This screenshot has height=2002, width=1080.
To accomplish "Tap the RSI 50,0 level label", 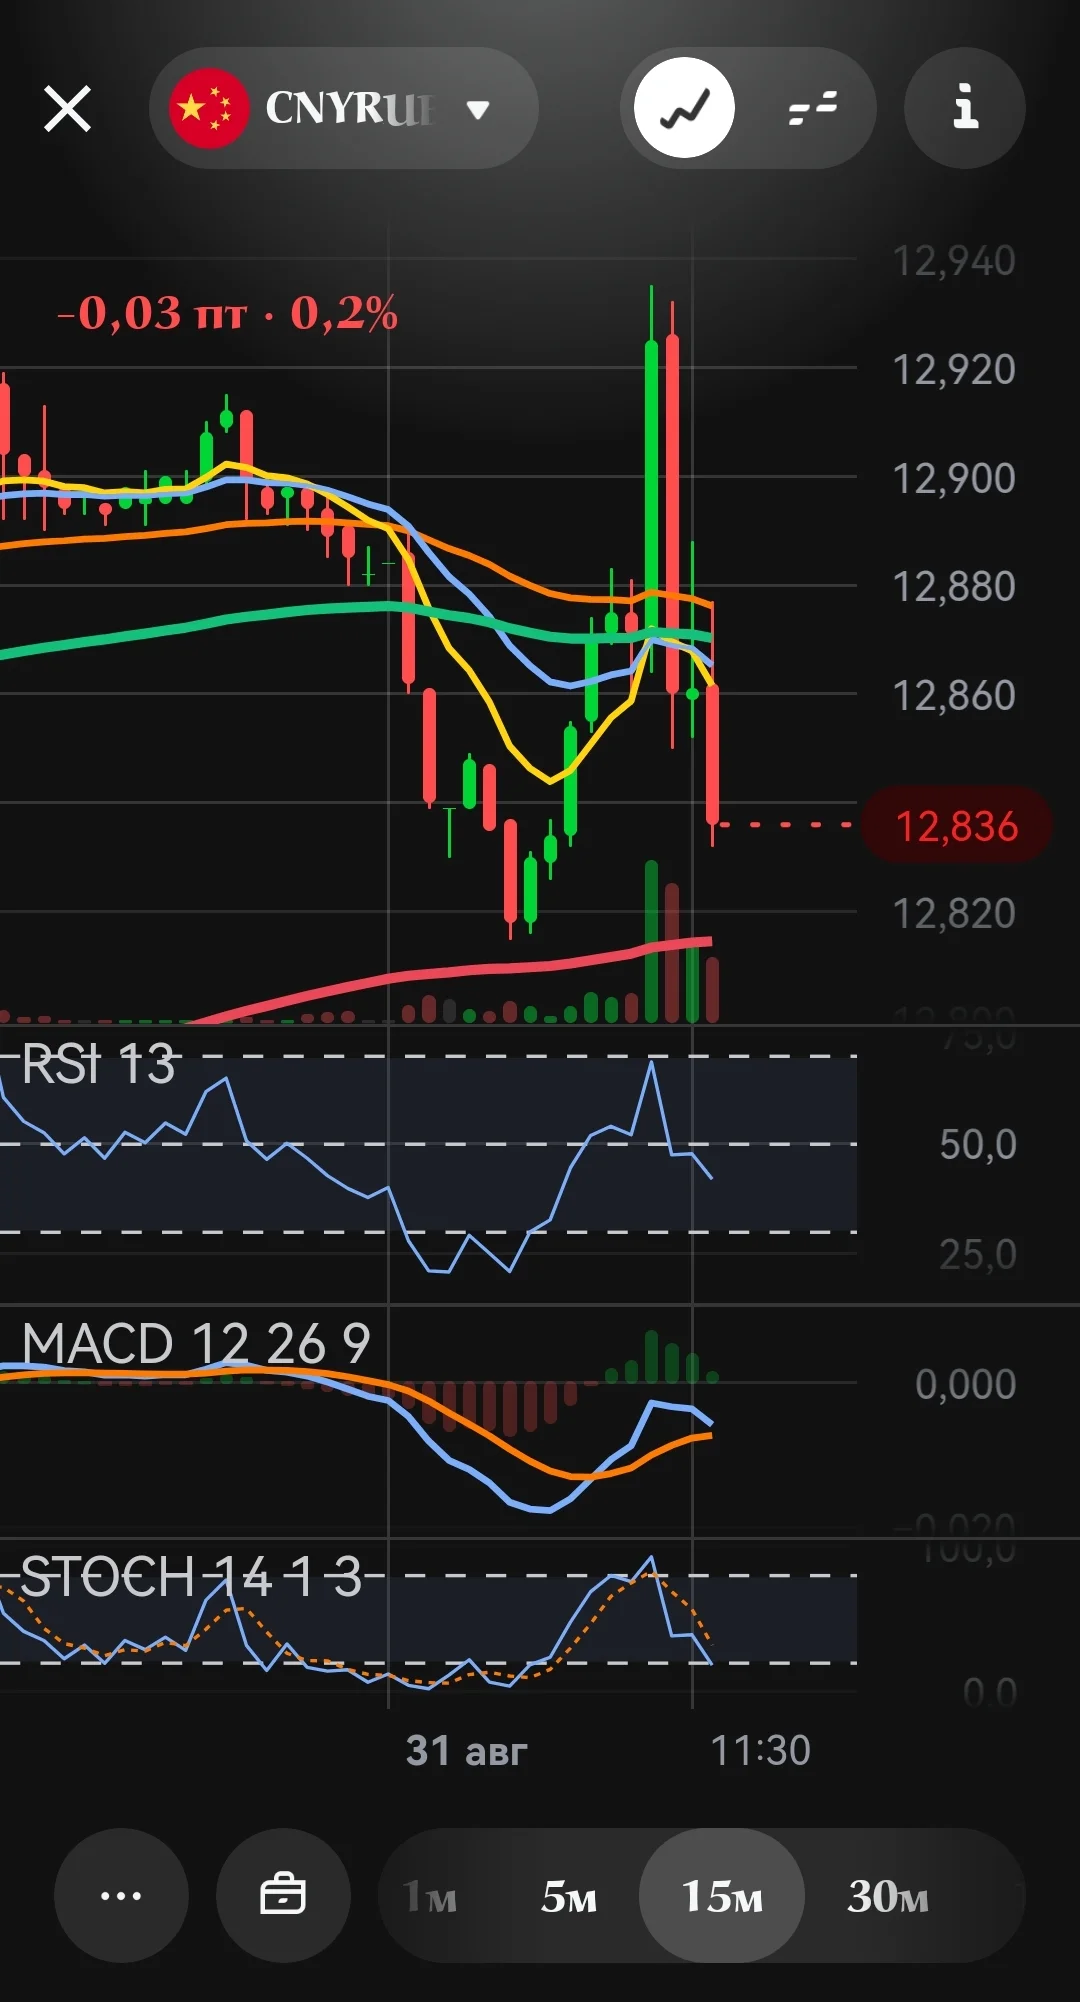I will coord(978,1145).
